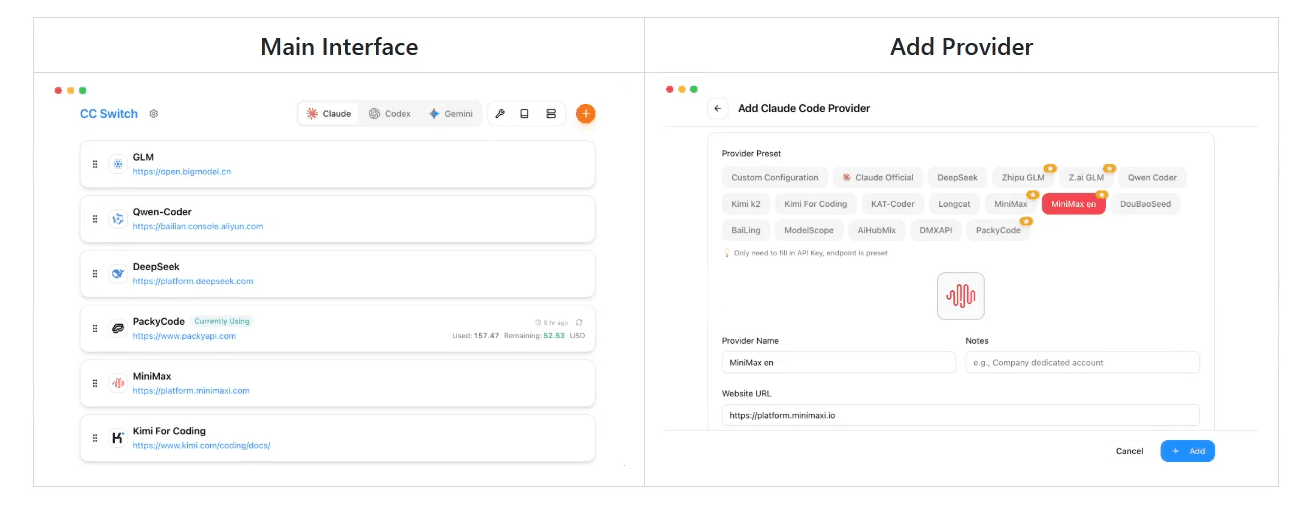Switch to the Gemini tab
Screen dimensions: 1307x517
tap(450, 114)
